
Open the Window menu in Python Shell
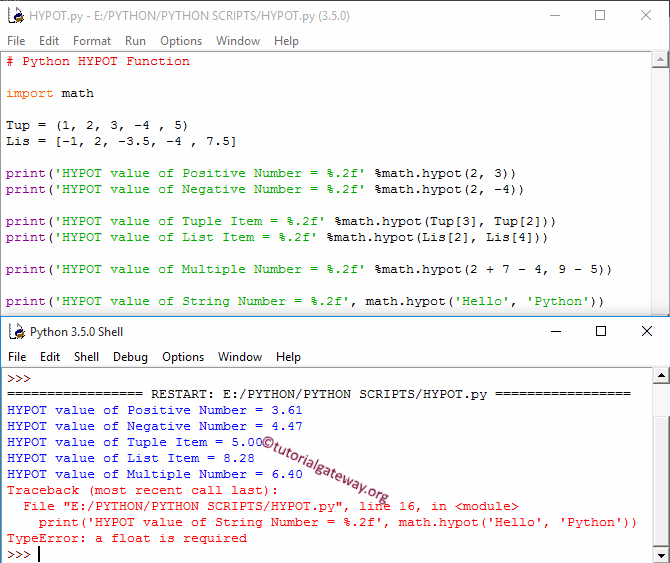[x=240, y=357]
